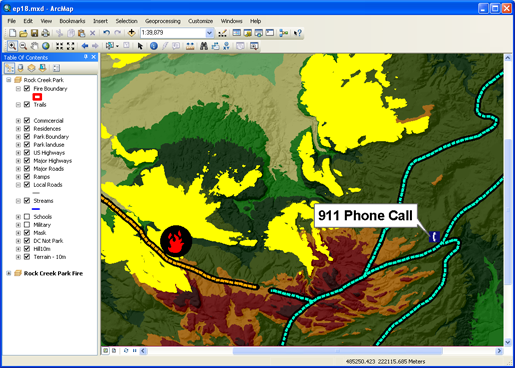Screen dimensions: 515x368
Task: Select the Zoom Out tool
Action: (x=23, y=46)
